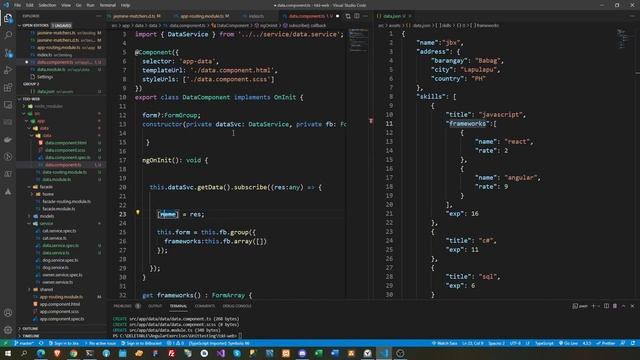Click the split editor icon in left group

coord(357,16)
